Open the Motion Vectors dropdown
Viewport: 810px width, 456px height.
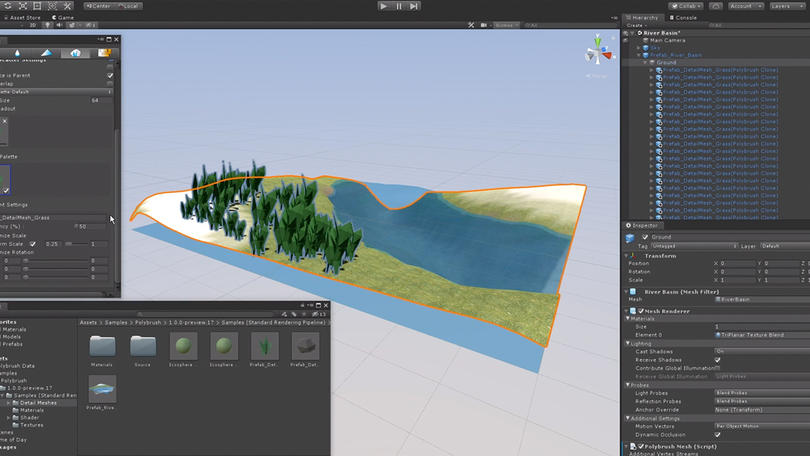[x=762, y=427]
